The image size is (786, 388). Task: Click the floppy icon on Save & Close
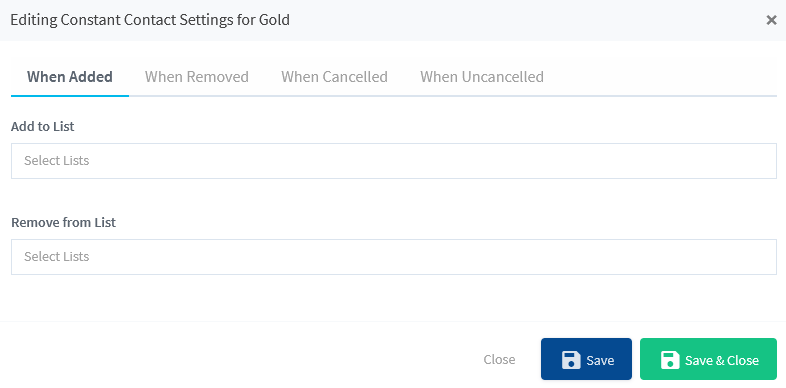pyautogui.click(x=670, y=360)
